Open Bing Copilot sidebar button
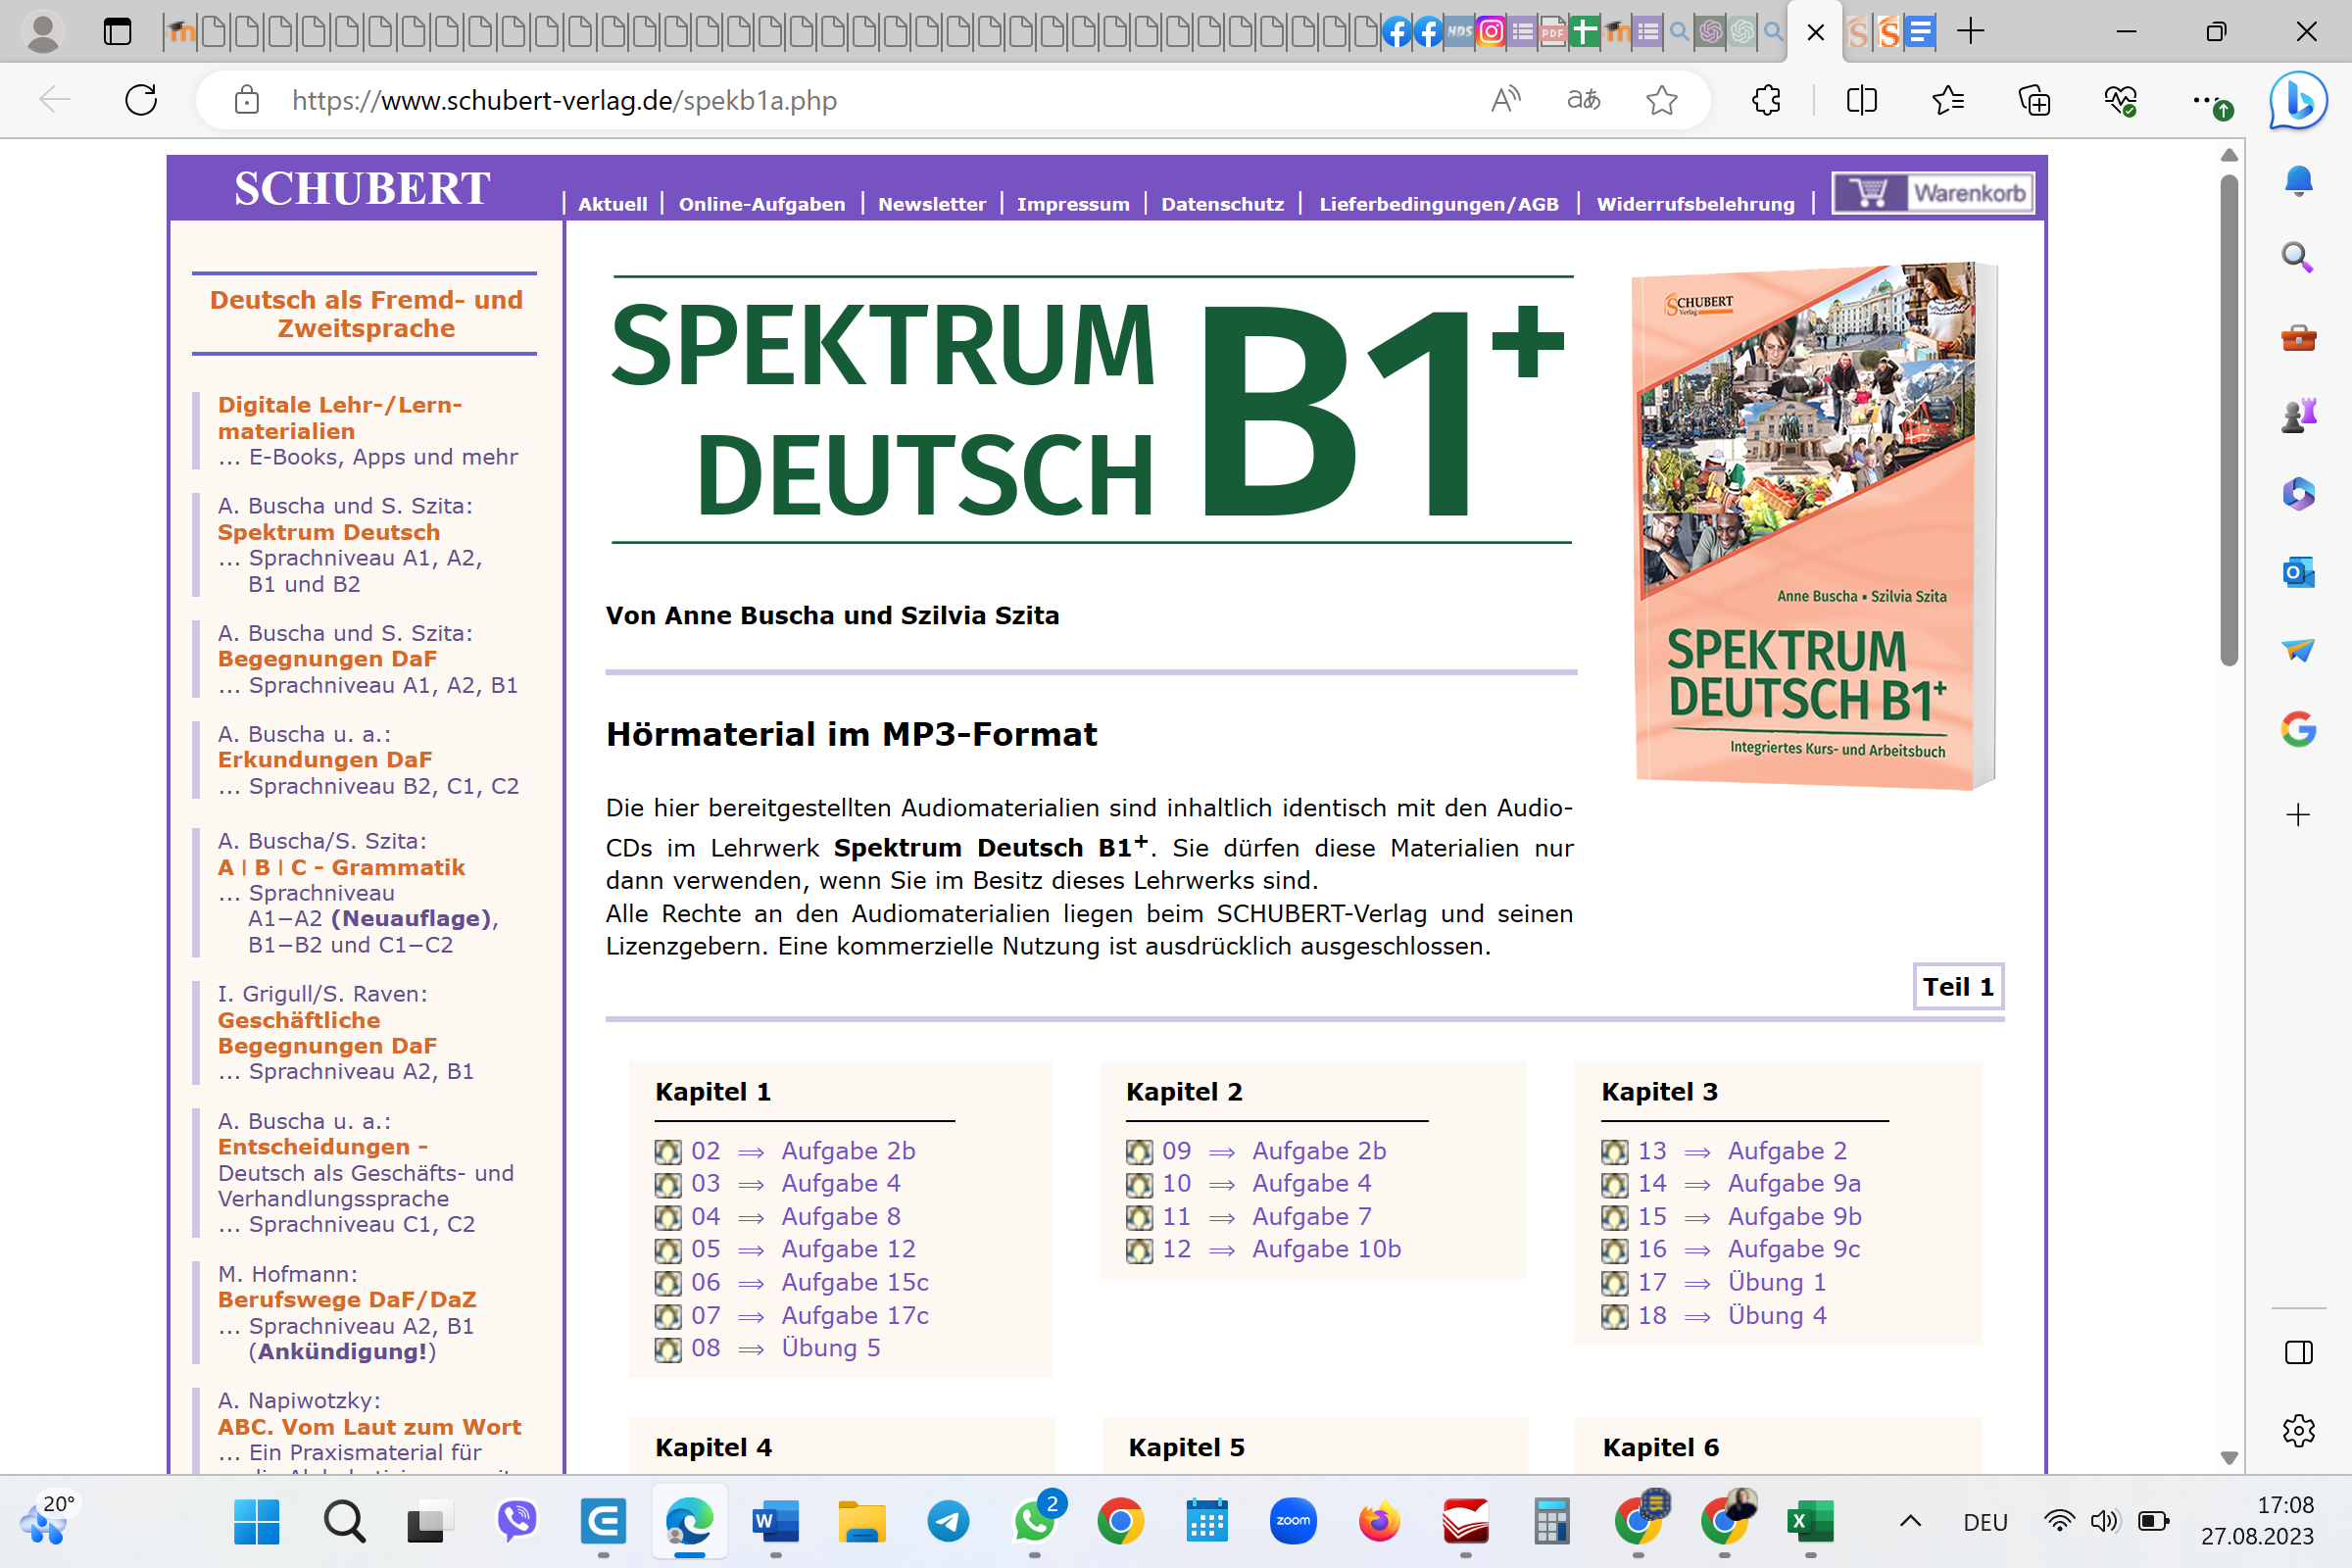 (2297, 100)
